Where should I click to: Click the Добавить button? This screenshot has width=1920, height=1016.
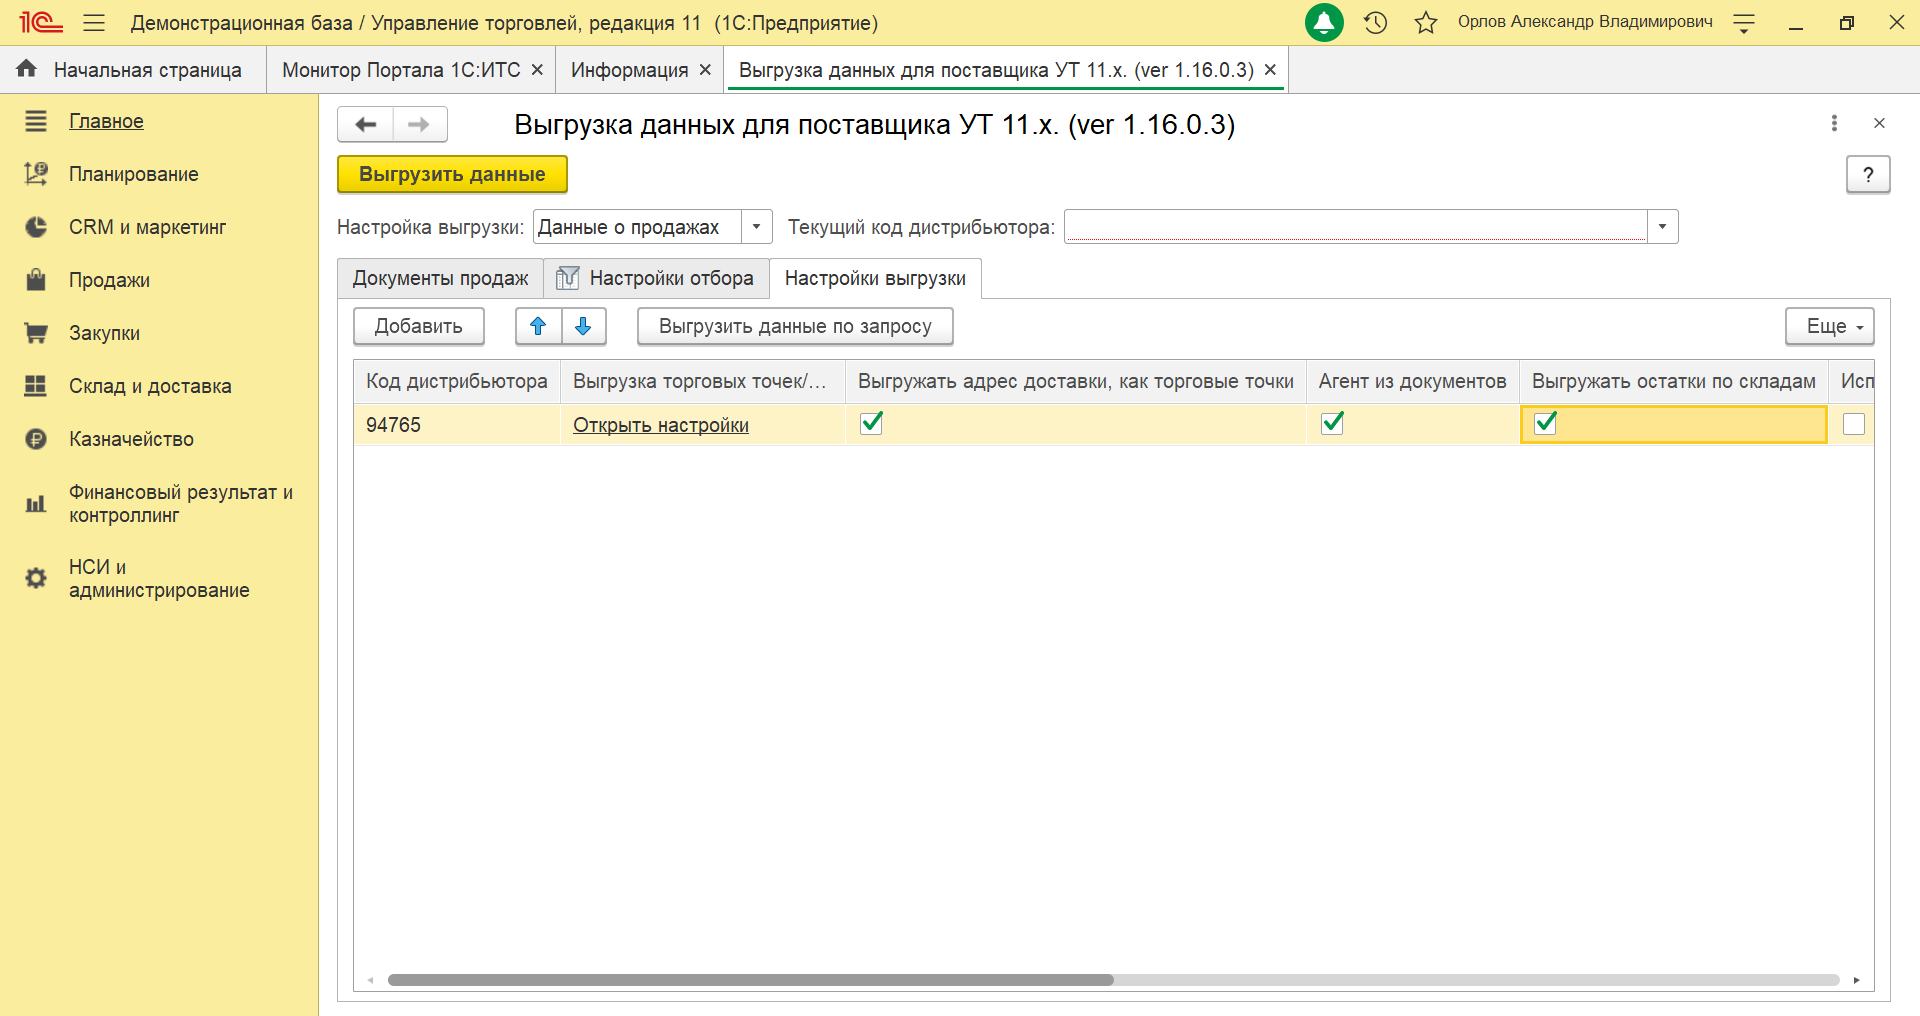pyautogui.click(x=419, y=326)
